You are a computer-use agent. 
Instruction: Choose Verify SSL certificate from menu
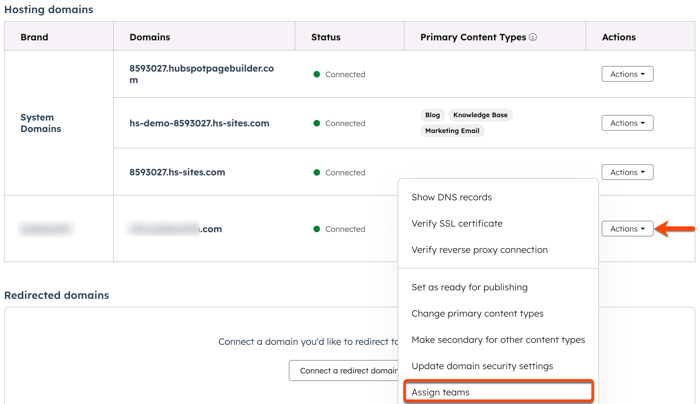[457, 224]
